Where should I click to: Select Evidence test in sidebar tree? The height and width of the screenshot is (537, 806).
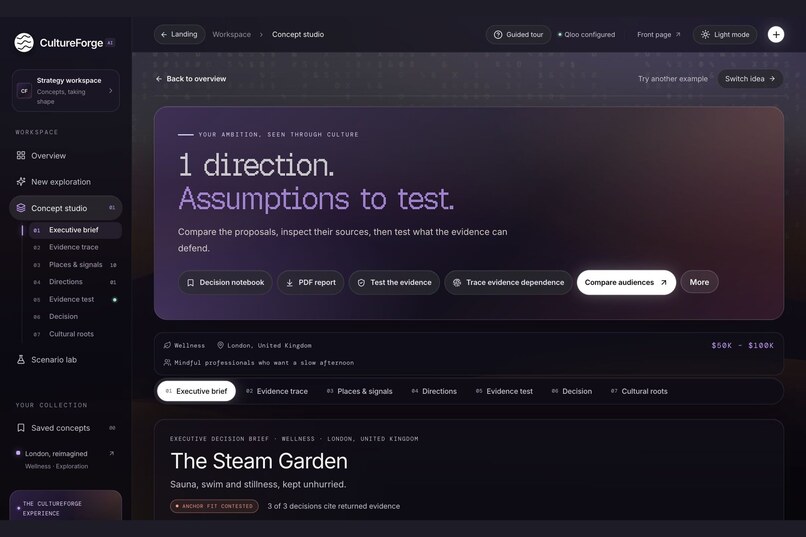pyautogui.click(x=75, y=299)
